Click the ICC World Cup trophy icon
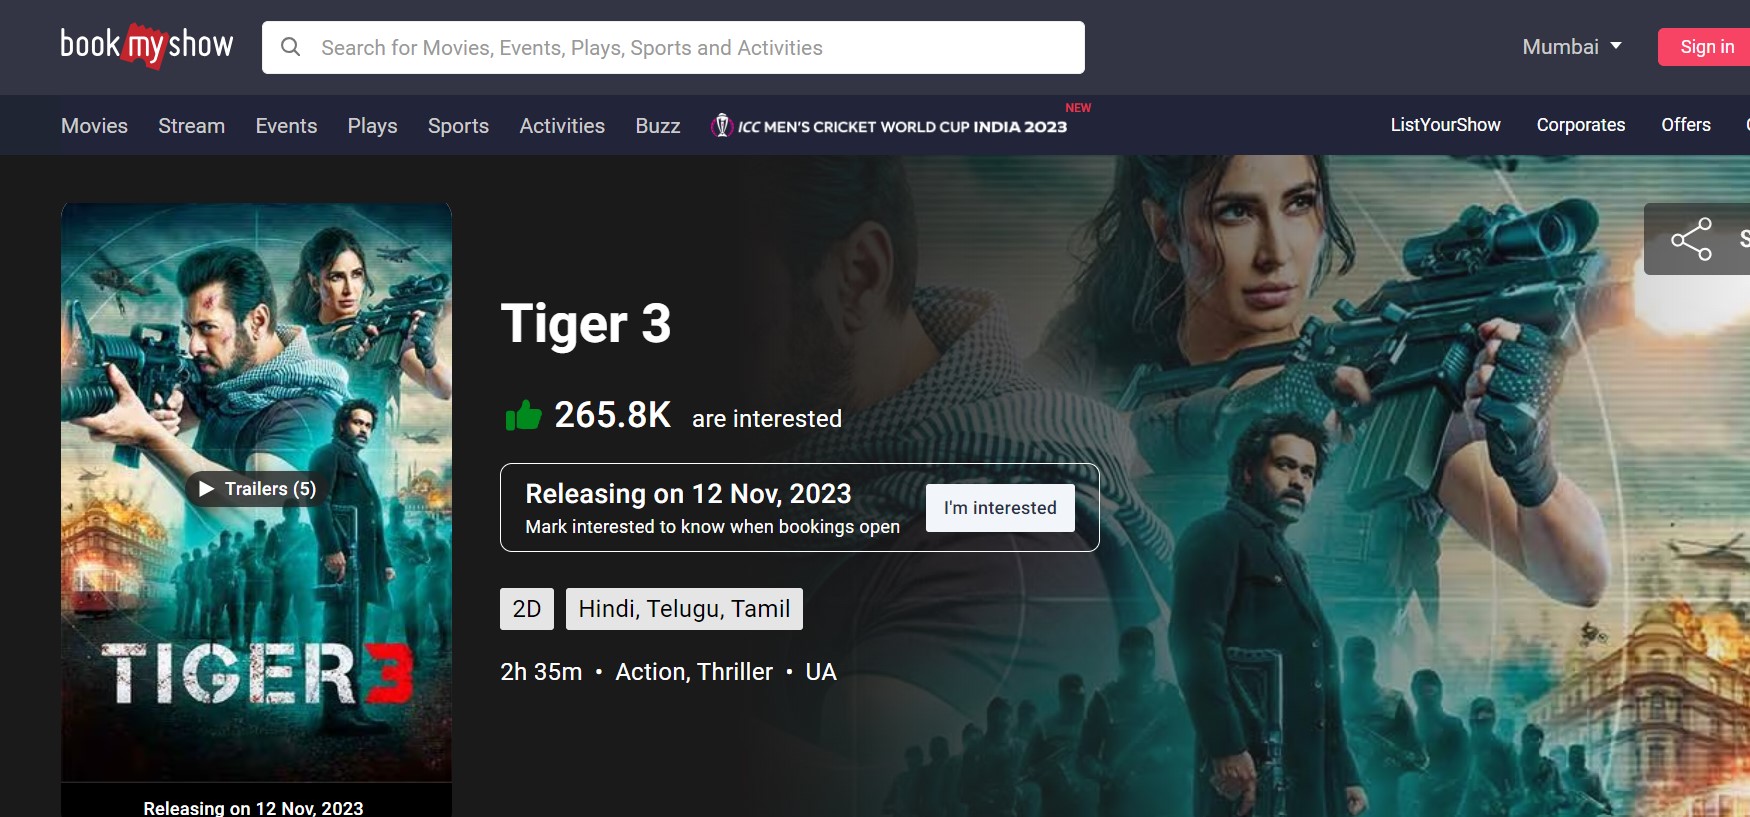The image size is (1750, 817). tap(721, 126)
